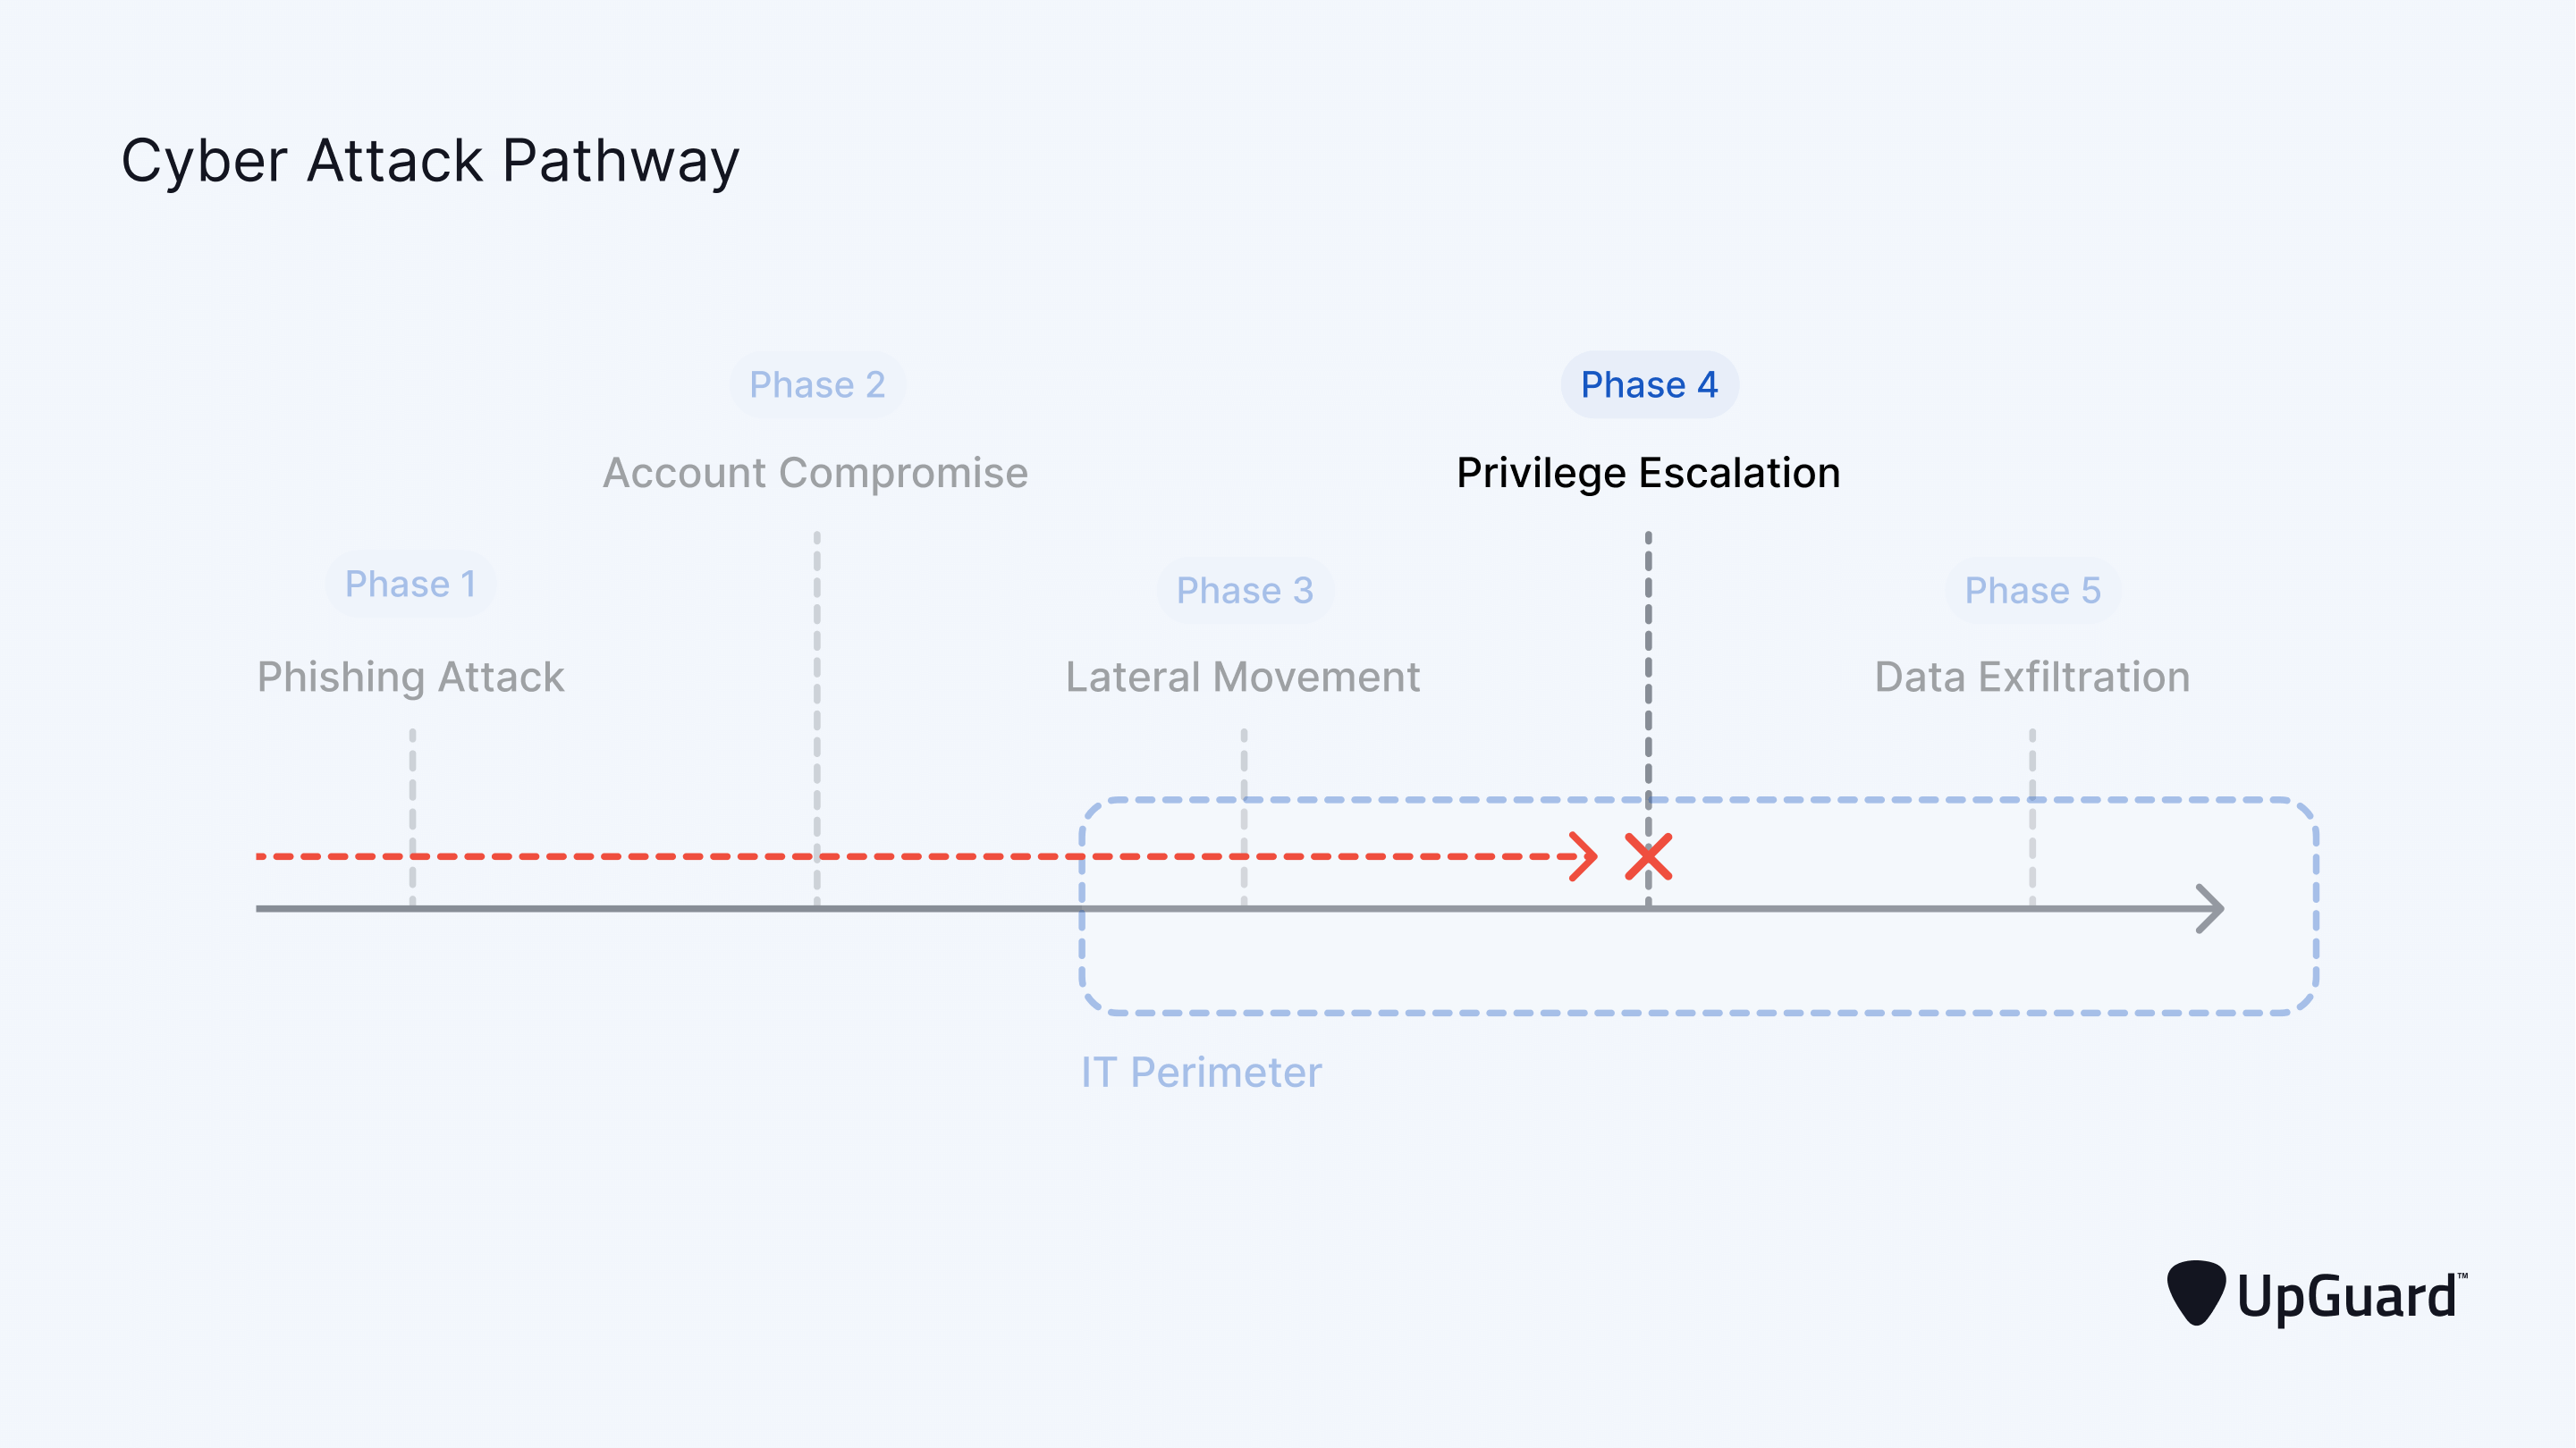
Task: Select the Phase 5 badge
Action: tap(2032, 591)
